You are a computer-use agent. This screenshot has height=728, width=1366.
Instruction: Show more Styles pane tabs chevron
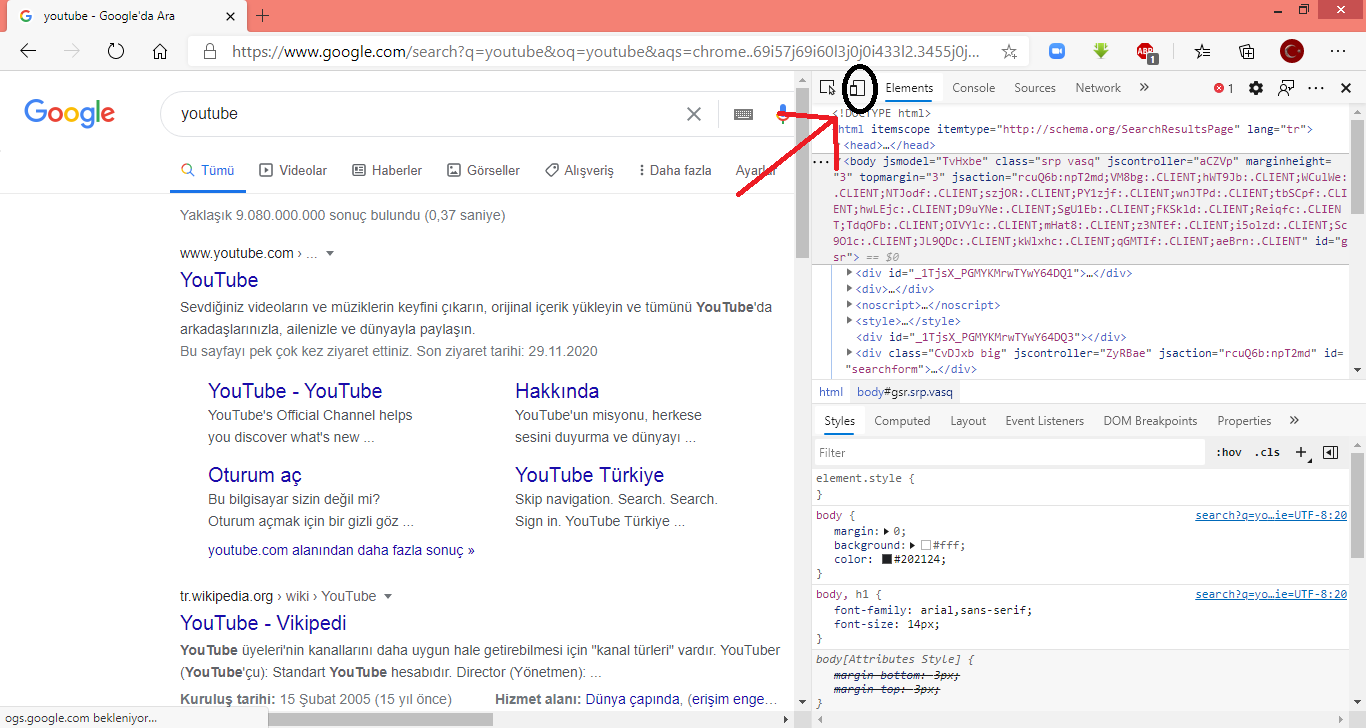click(1294, 421)
